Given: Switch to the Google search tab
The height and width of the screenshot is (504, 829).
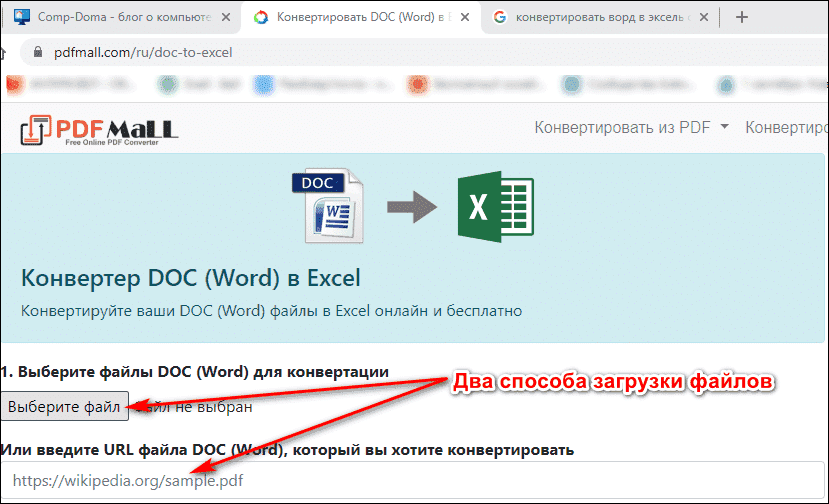Looking at the screenshot, I should click(600, 17).
